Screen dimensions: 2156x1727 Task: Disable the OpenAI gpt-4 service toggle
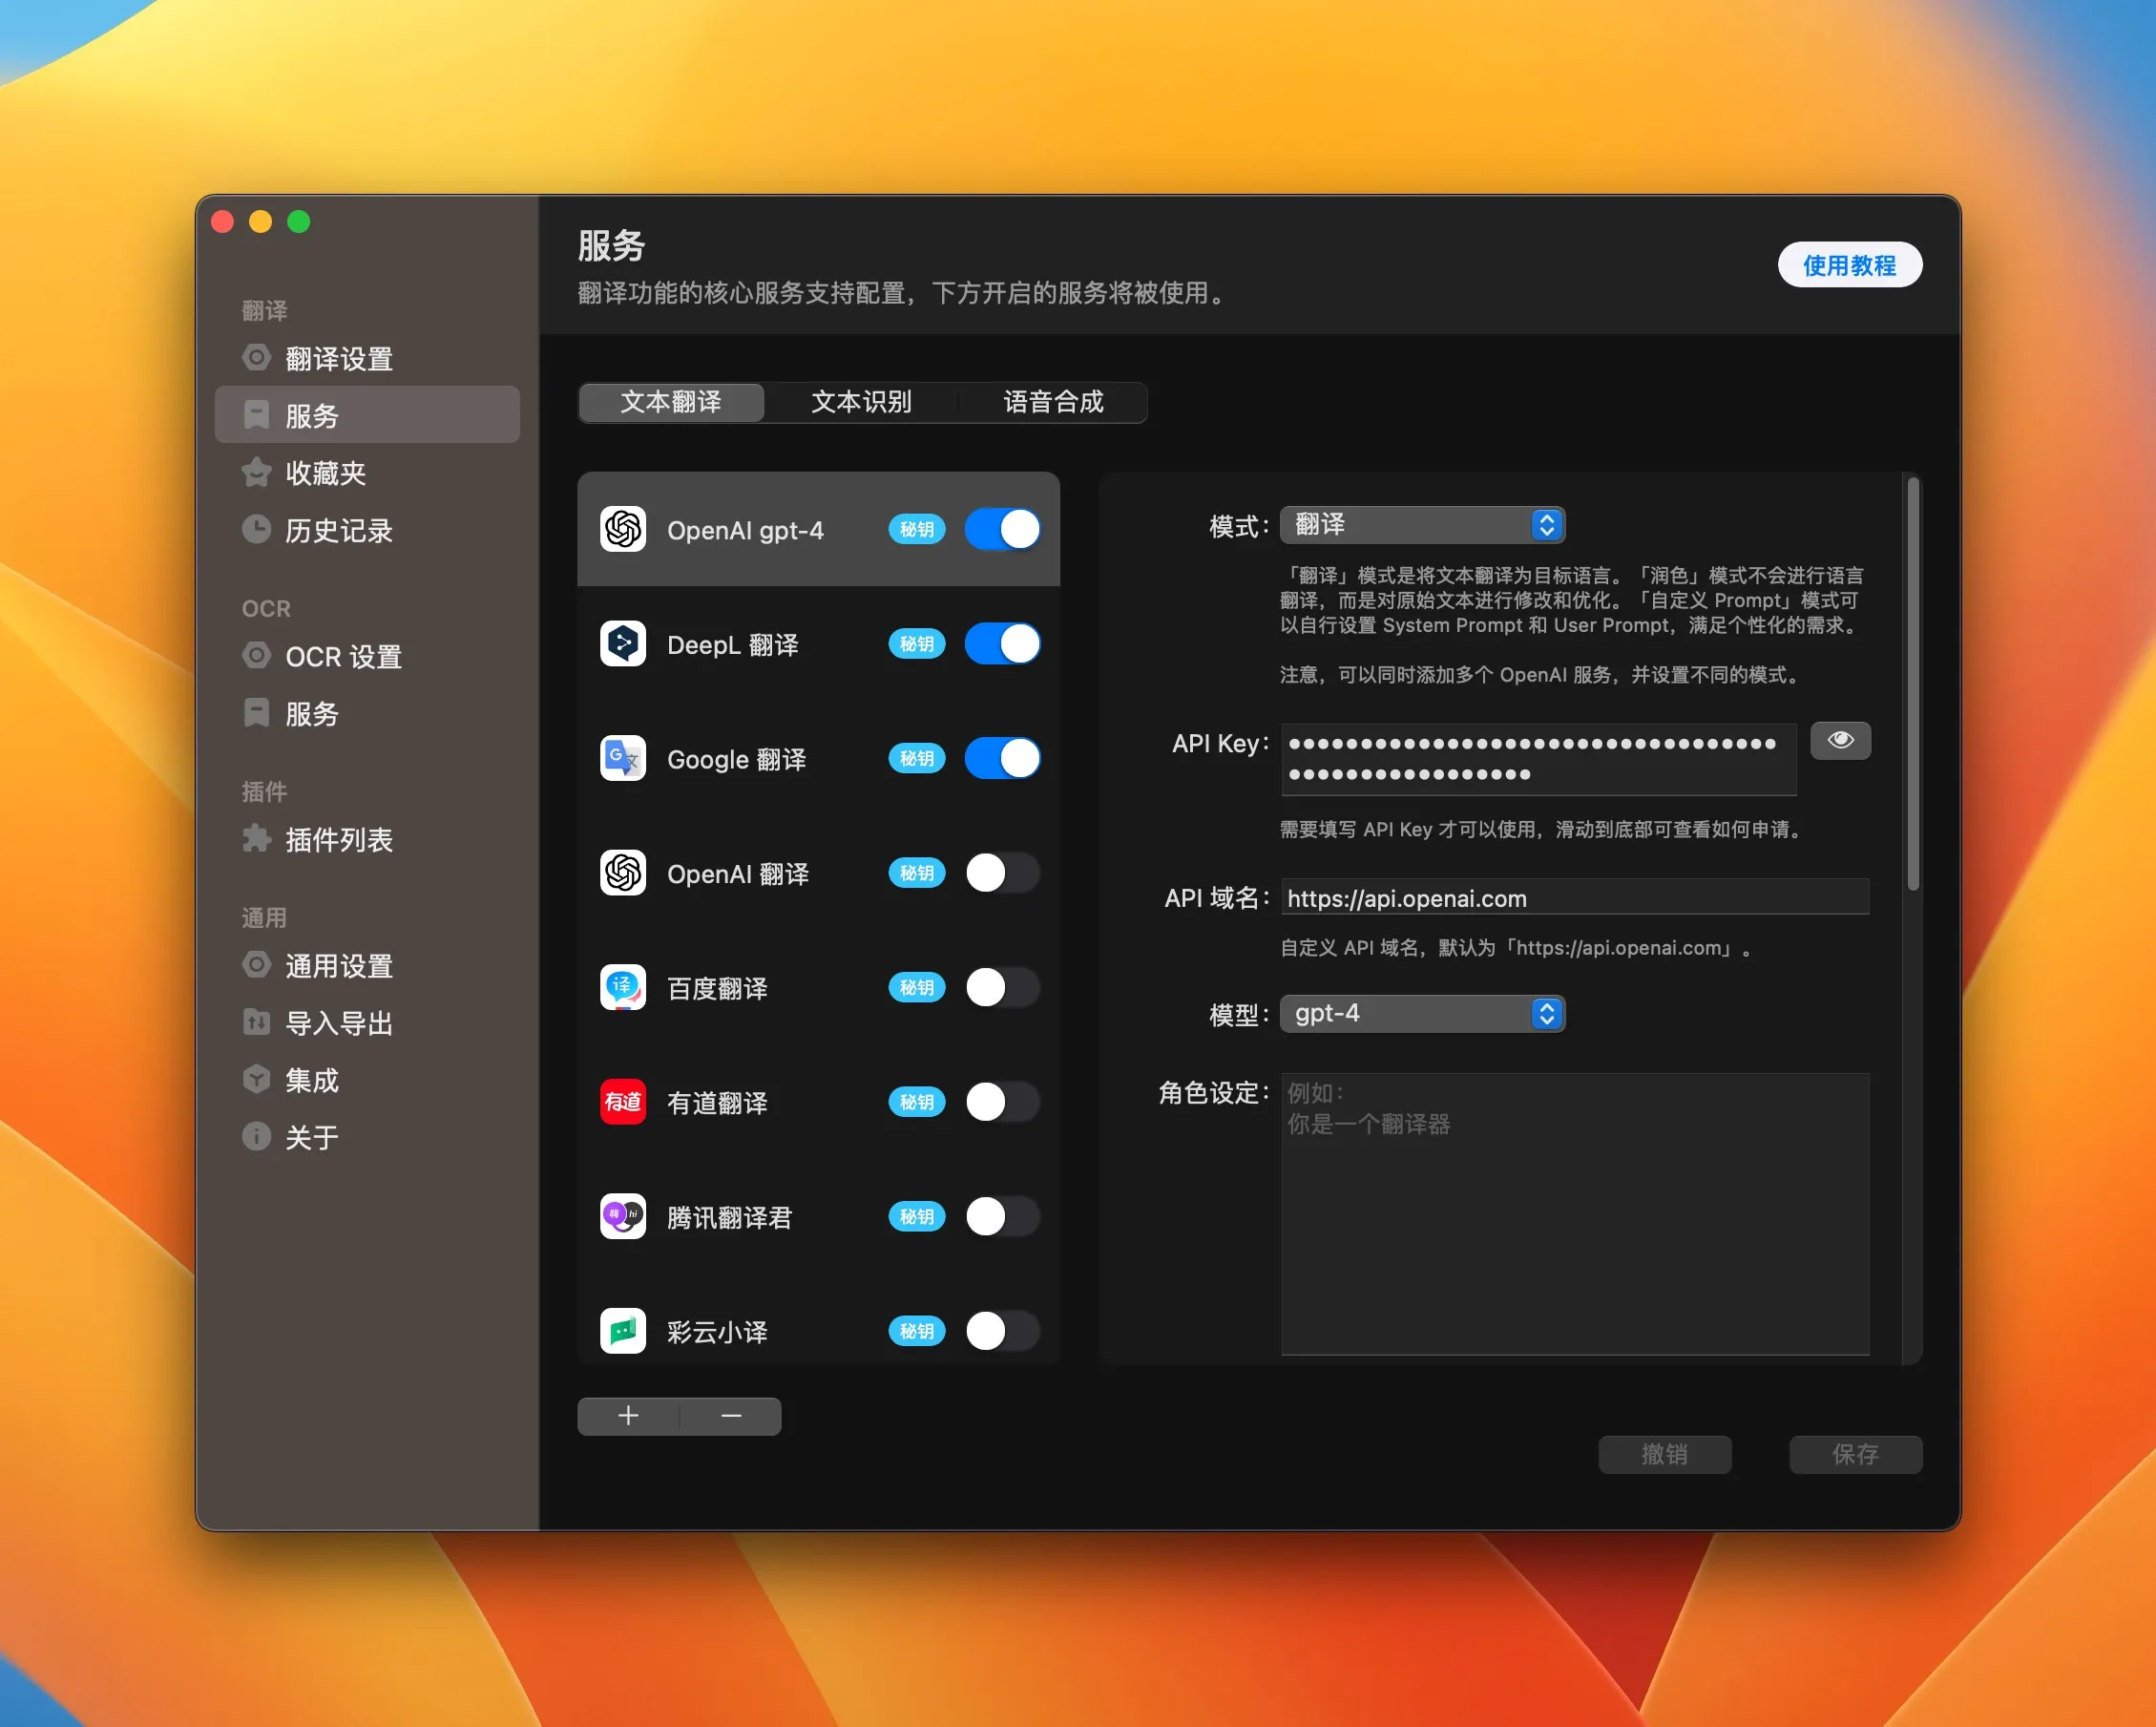click(x=1002, y=529)
